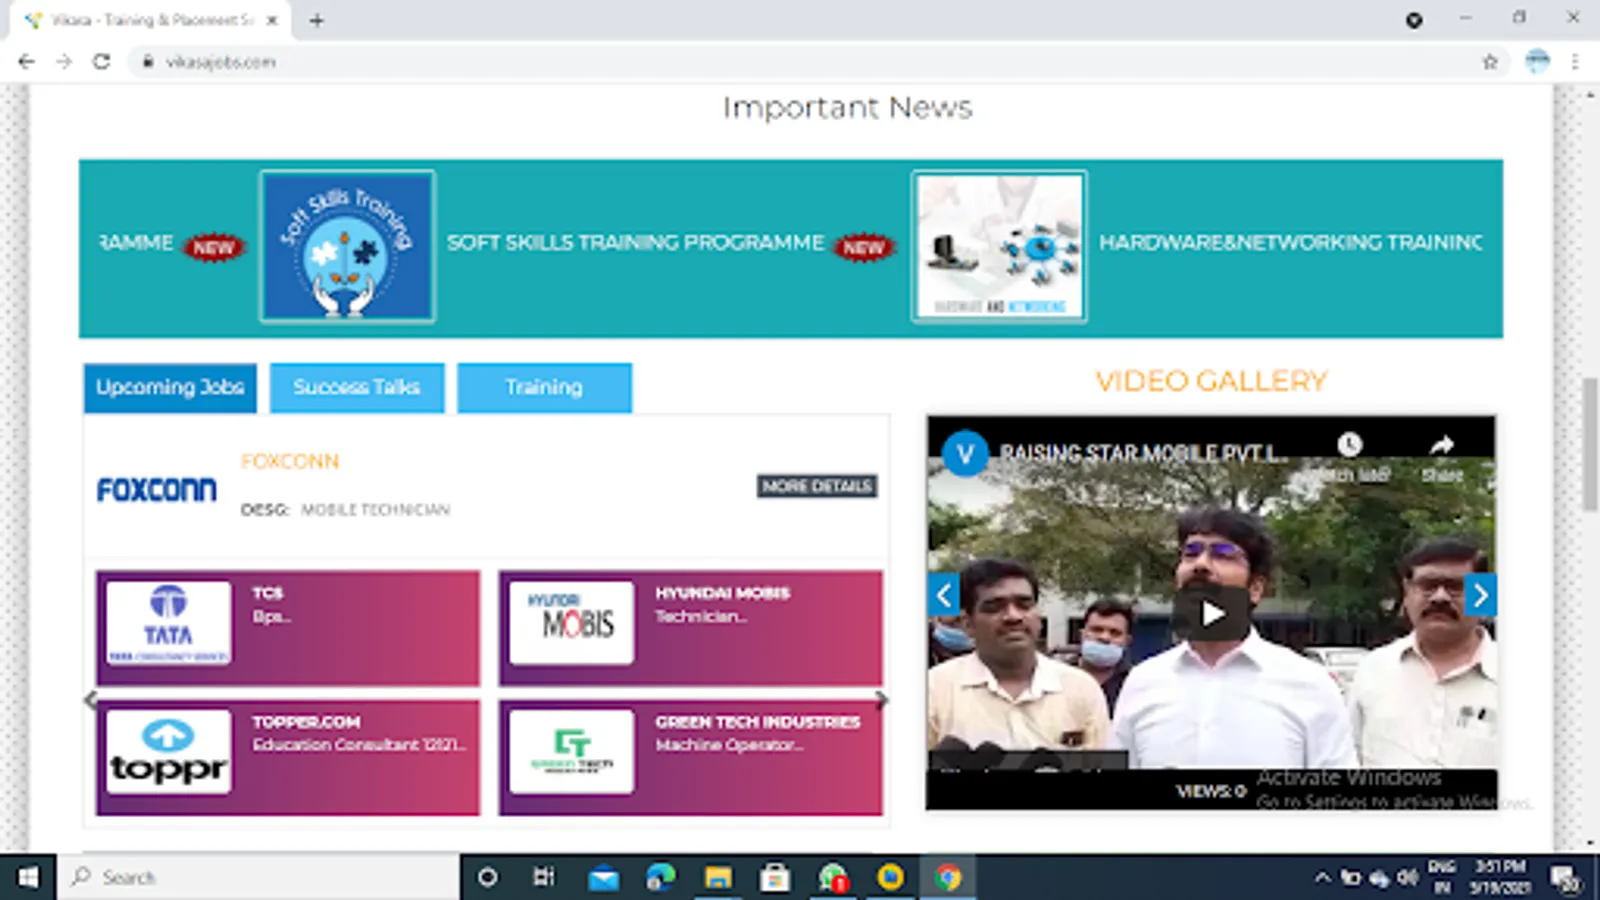Open the volume control in system tray

(1408, 878)
